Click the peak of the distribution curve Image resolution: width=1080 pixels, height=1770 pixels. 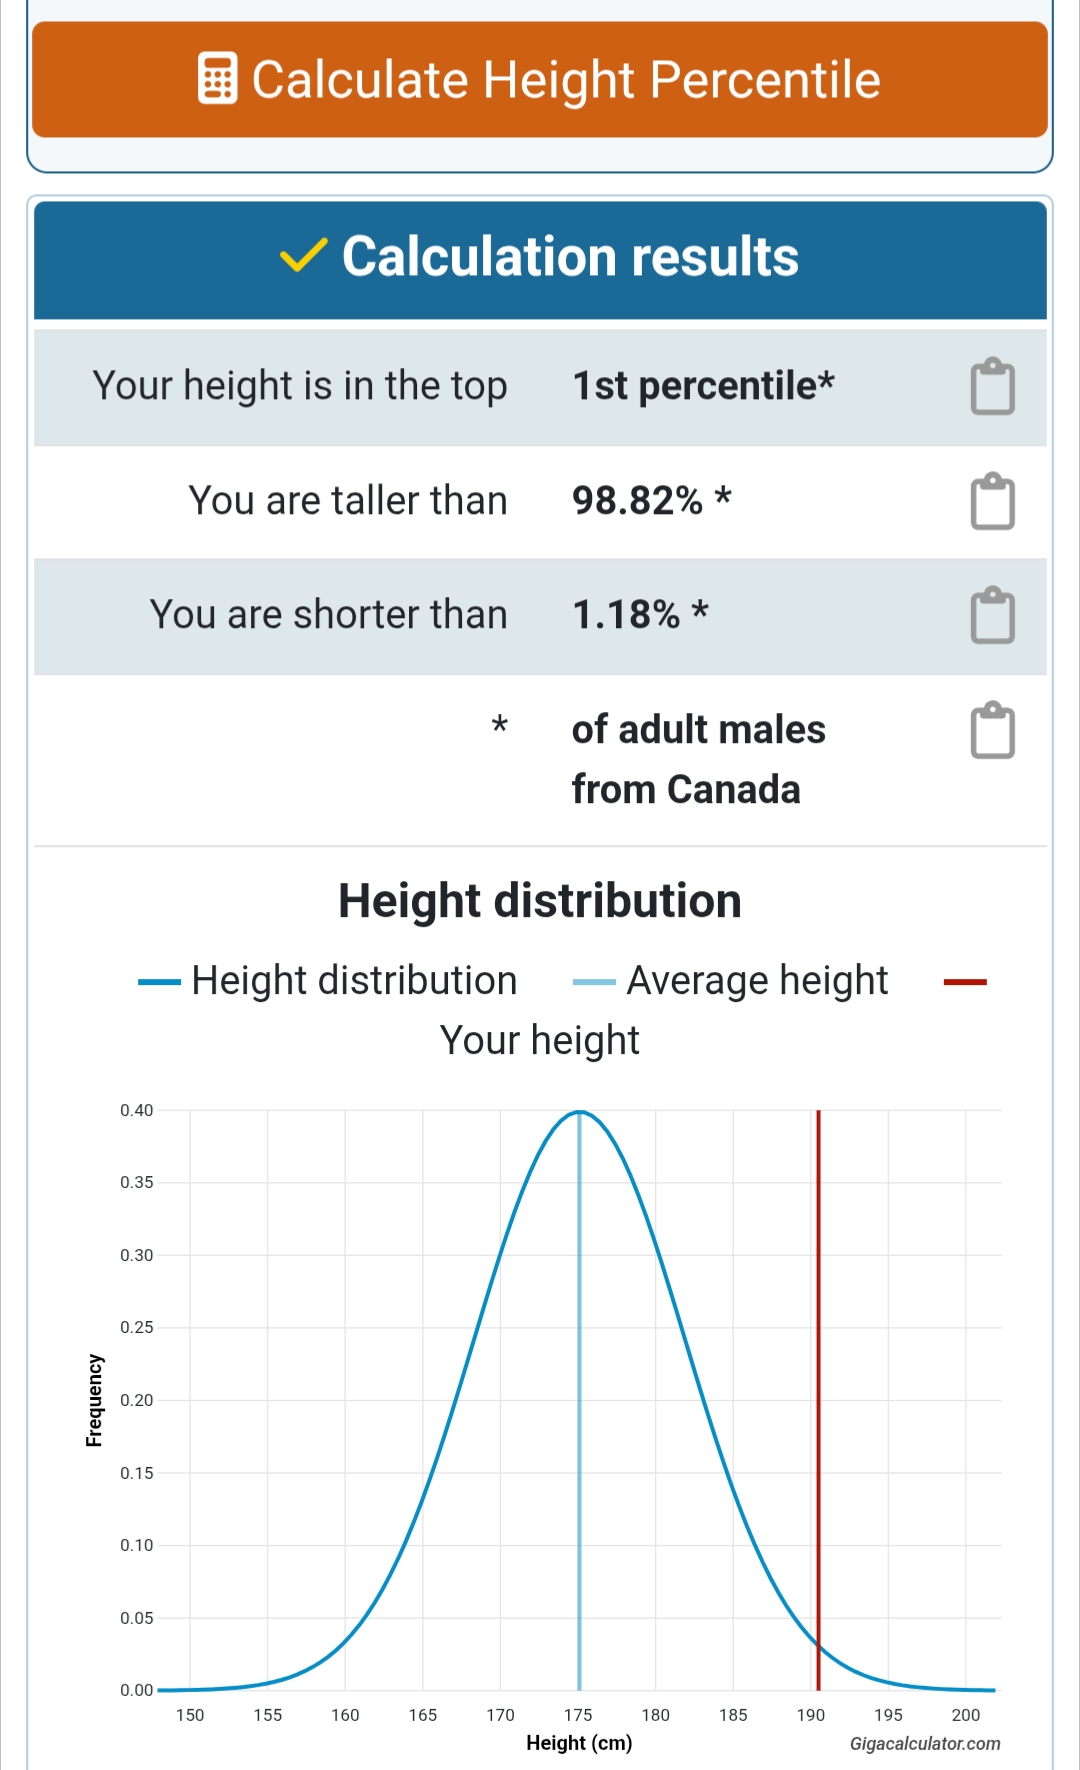point(579,1112)
